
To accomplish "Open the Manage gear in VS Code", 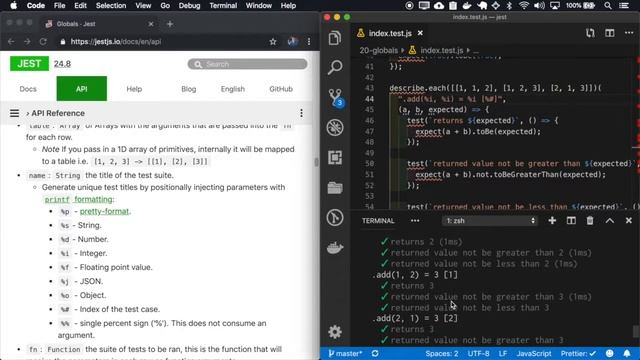I will click(335, 332).
